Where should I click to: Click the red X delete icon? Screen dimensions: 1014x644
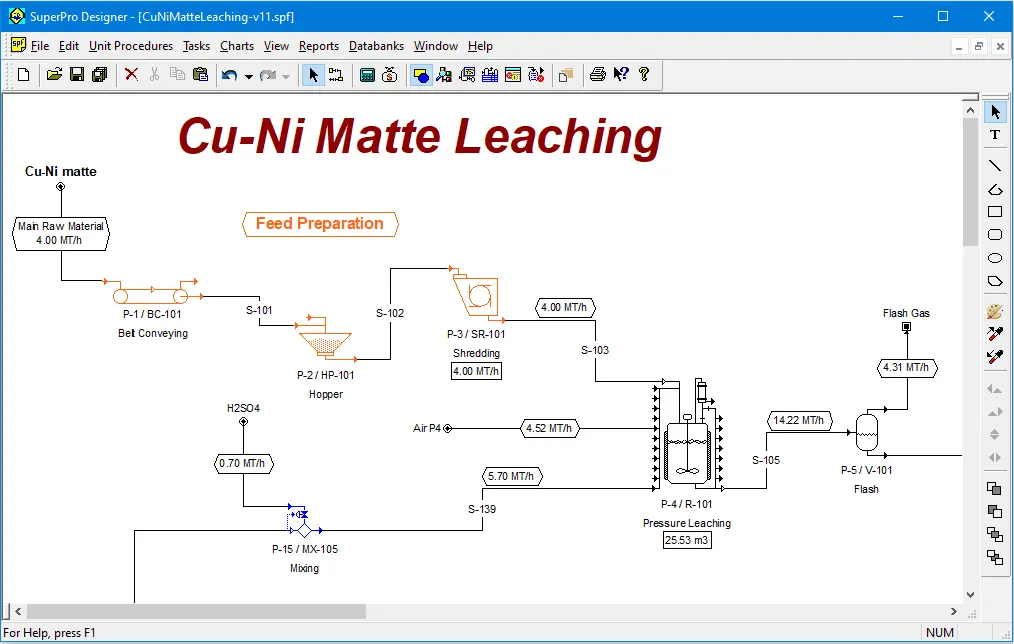point(131,75)
